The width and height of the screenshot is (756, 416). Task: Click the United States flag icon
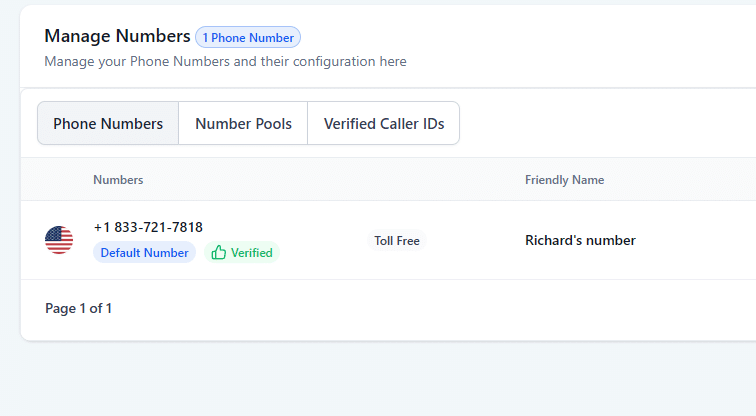coord(59,240)
